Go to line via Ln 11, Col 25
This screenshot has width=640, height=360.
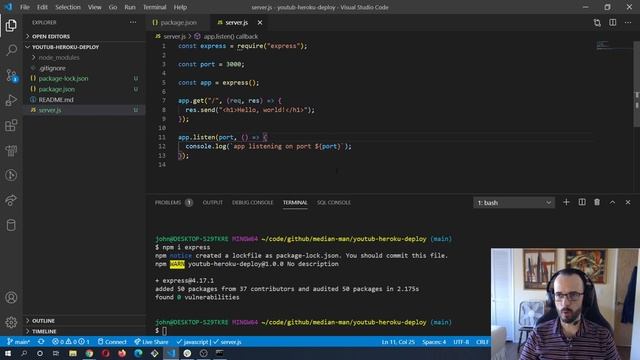(x=398, y=342)
